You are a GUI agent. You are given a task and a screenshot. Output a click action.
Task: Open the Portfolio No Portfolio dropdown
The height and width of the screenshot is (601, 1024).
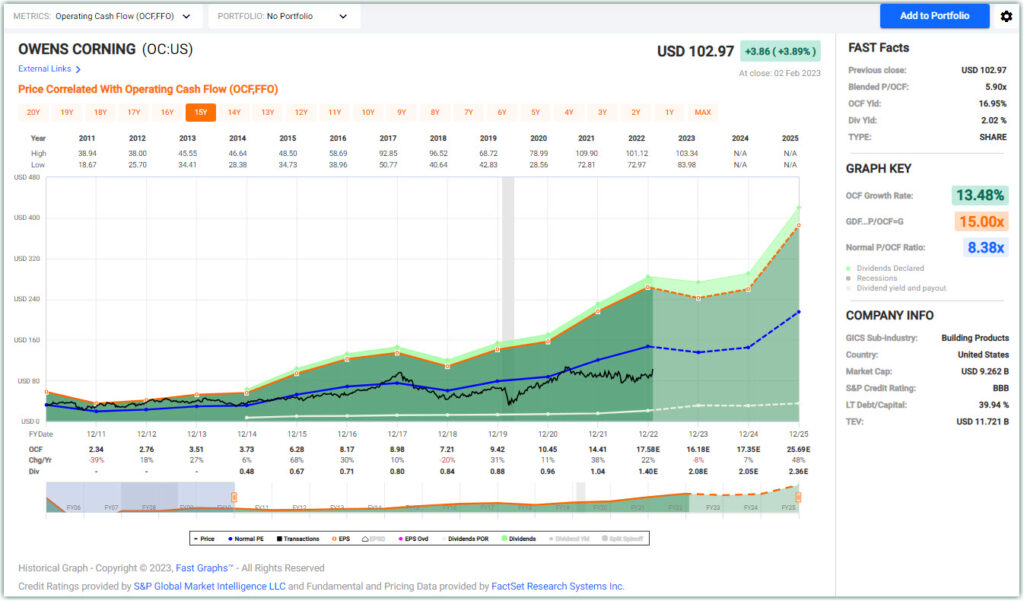pyautogui.click(x=284, y=16)
